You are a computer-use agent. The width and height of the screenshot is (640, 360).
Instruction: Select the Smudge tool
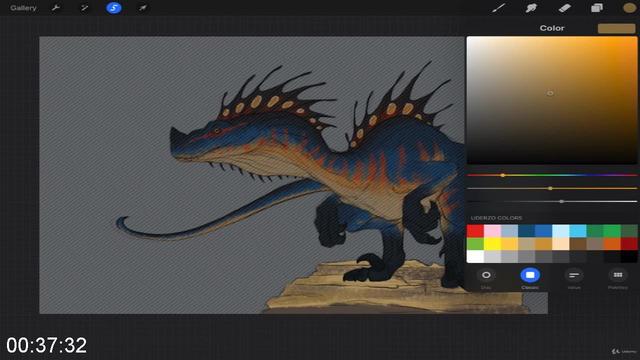(531, 8)
